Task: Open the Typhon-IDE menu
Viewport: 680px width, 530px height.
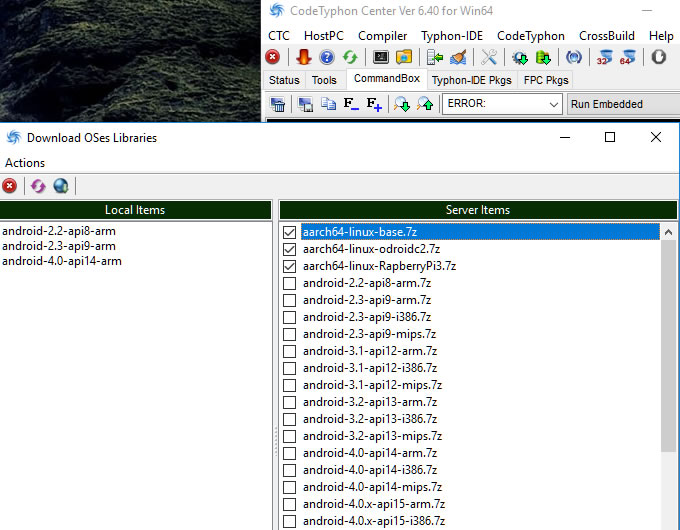Action: (452, 36)
